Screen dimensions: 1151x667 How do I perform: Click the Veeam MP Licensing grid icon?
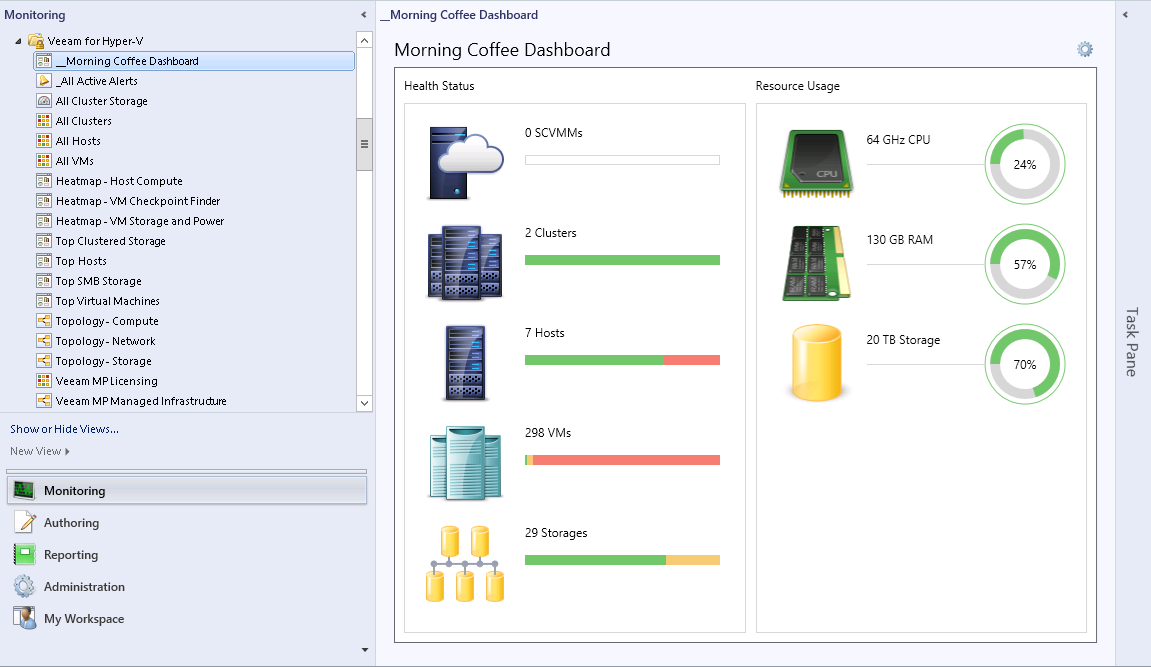point(44,381)
